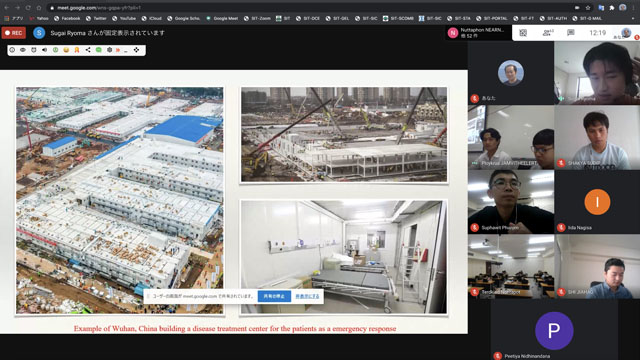This screenshot has width=640, height=360.
Task: Toggle the eye visibility icon in extension toolbar
Action: [23, 50]
